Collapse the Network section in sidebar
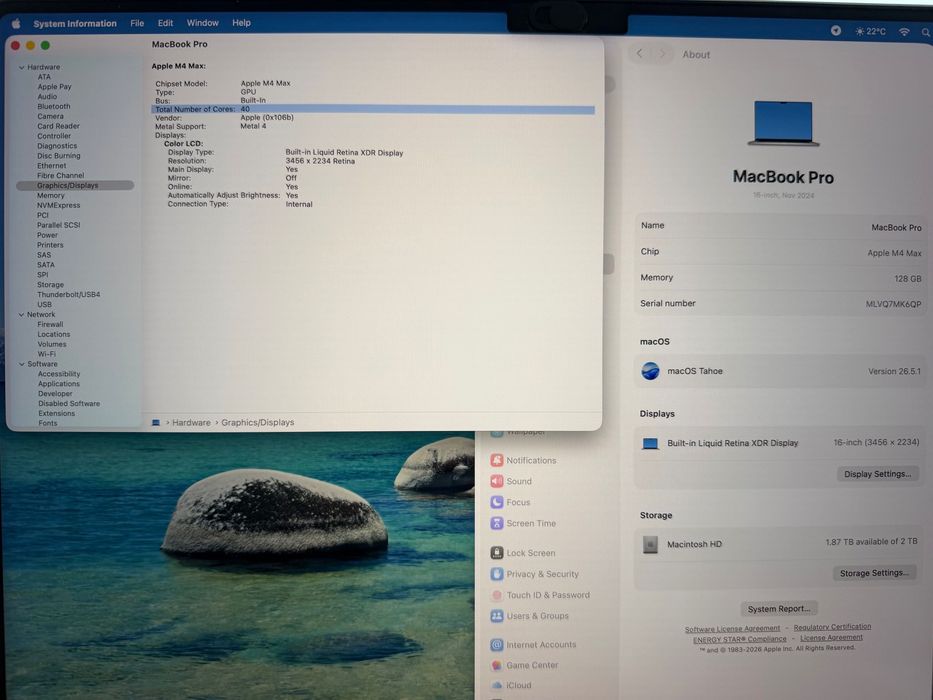This screenshot has width=933, height=700. 21,314
